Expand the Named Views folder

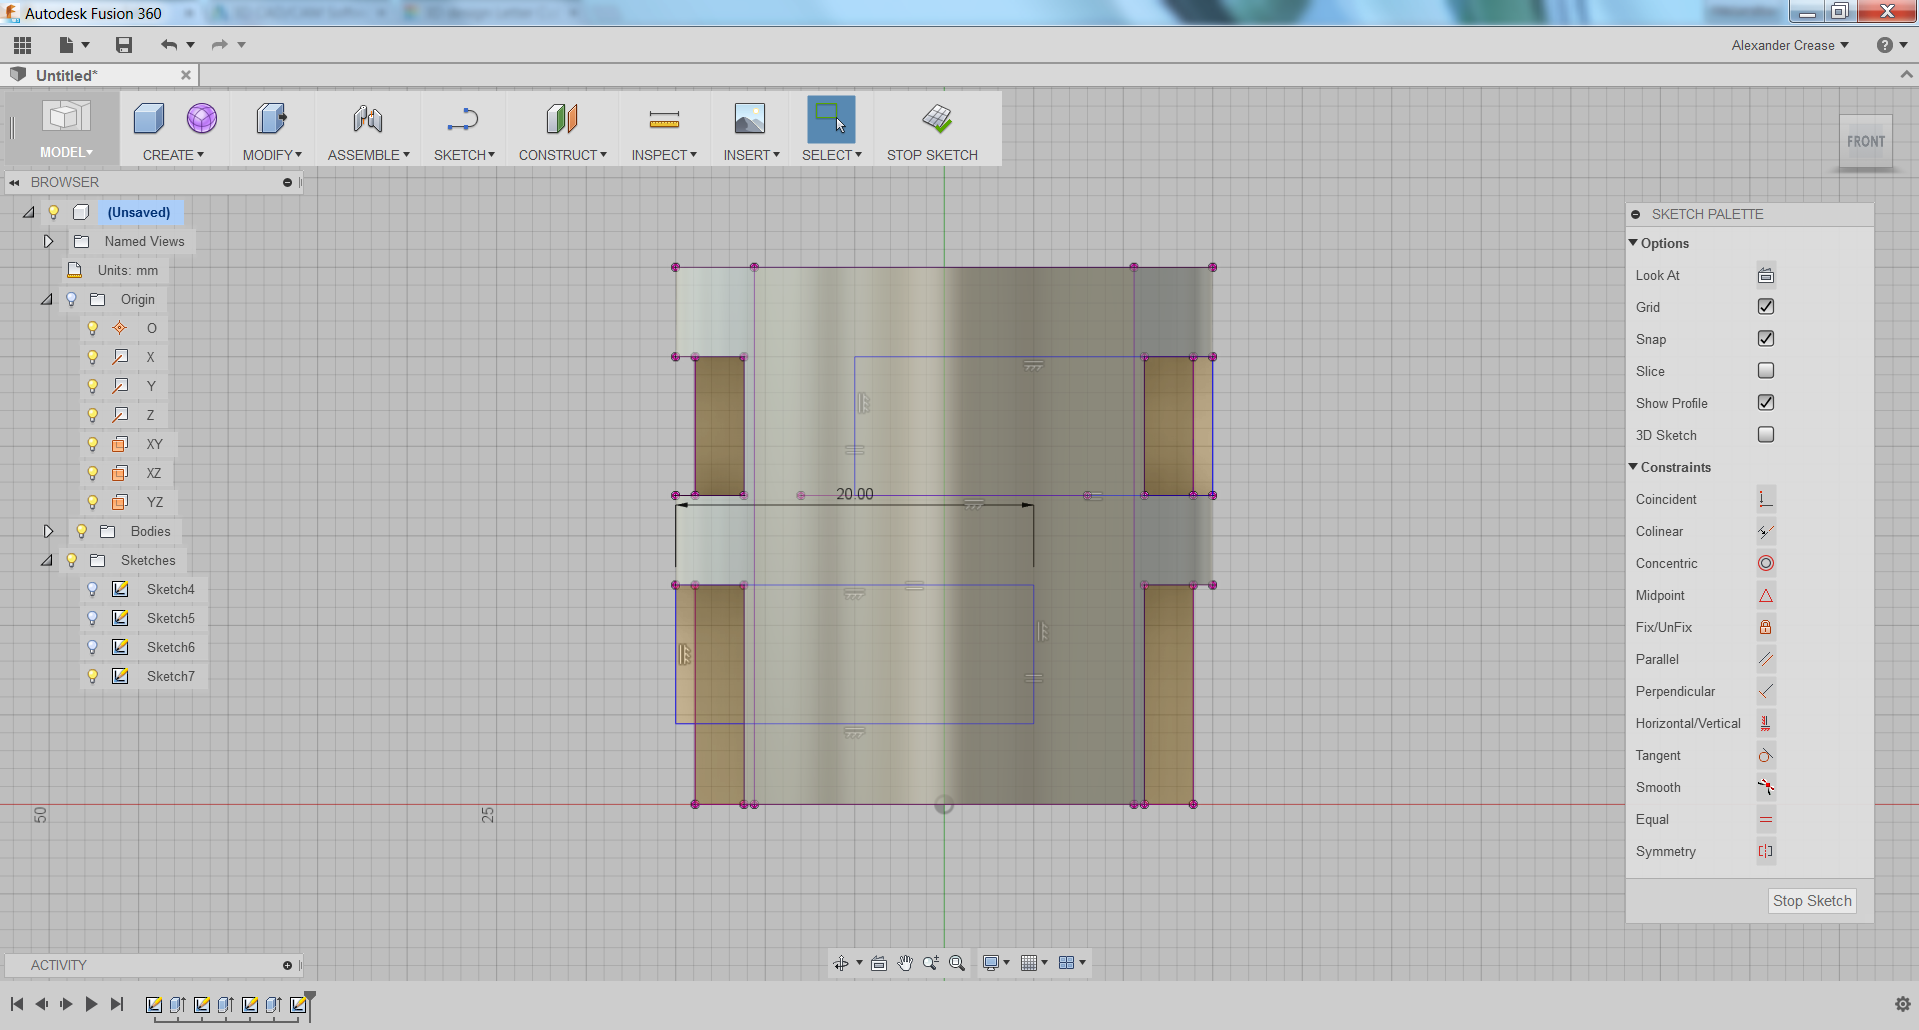click(x=47, y=241)
